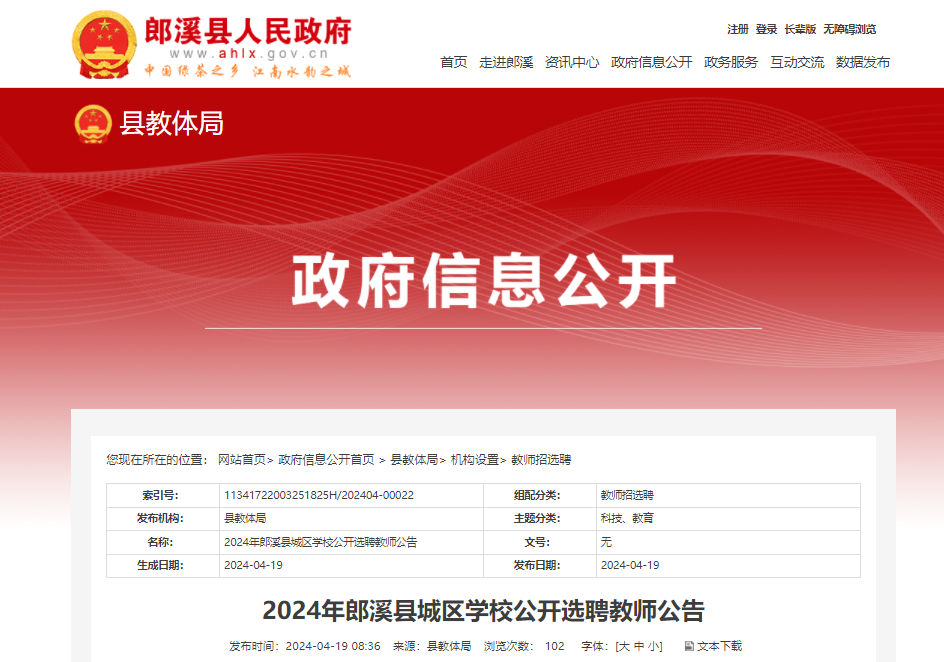Click the 文本下载 link
The height and width of the screenshot is (662, 944).
point(719,646)
